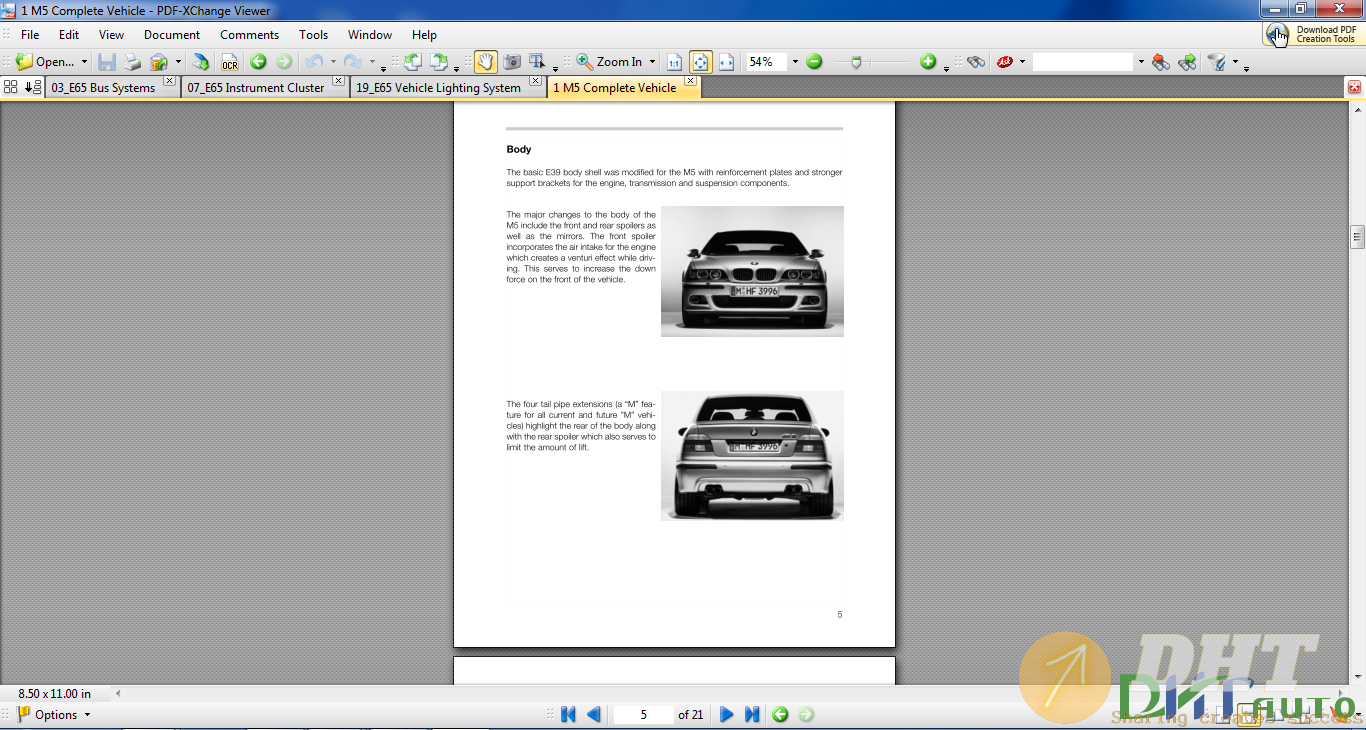Open the View menu

tap(111, 35)
